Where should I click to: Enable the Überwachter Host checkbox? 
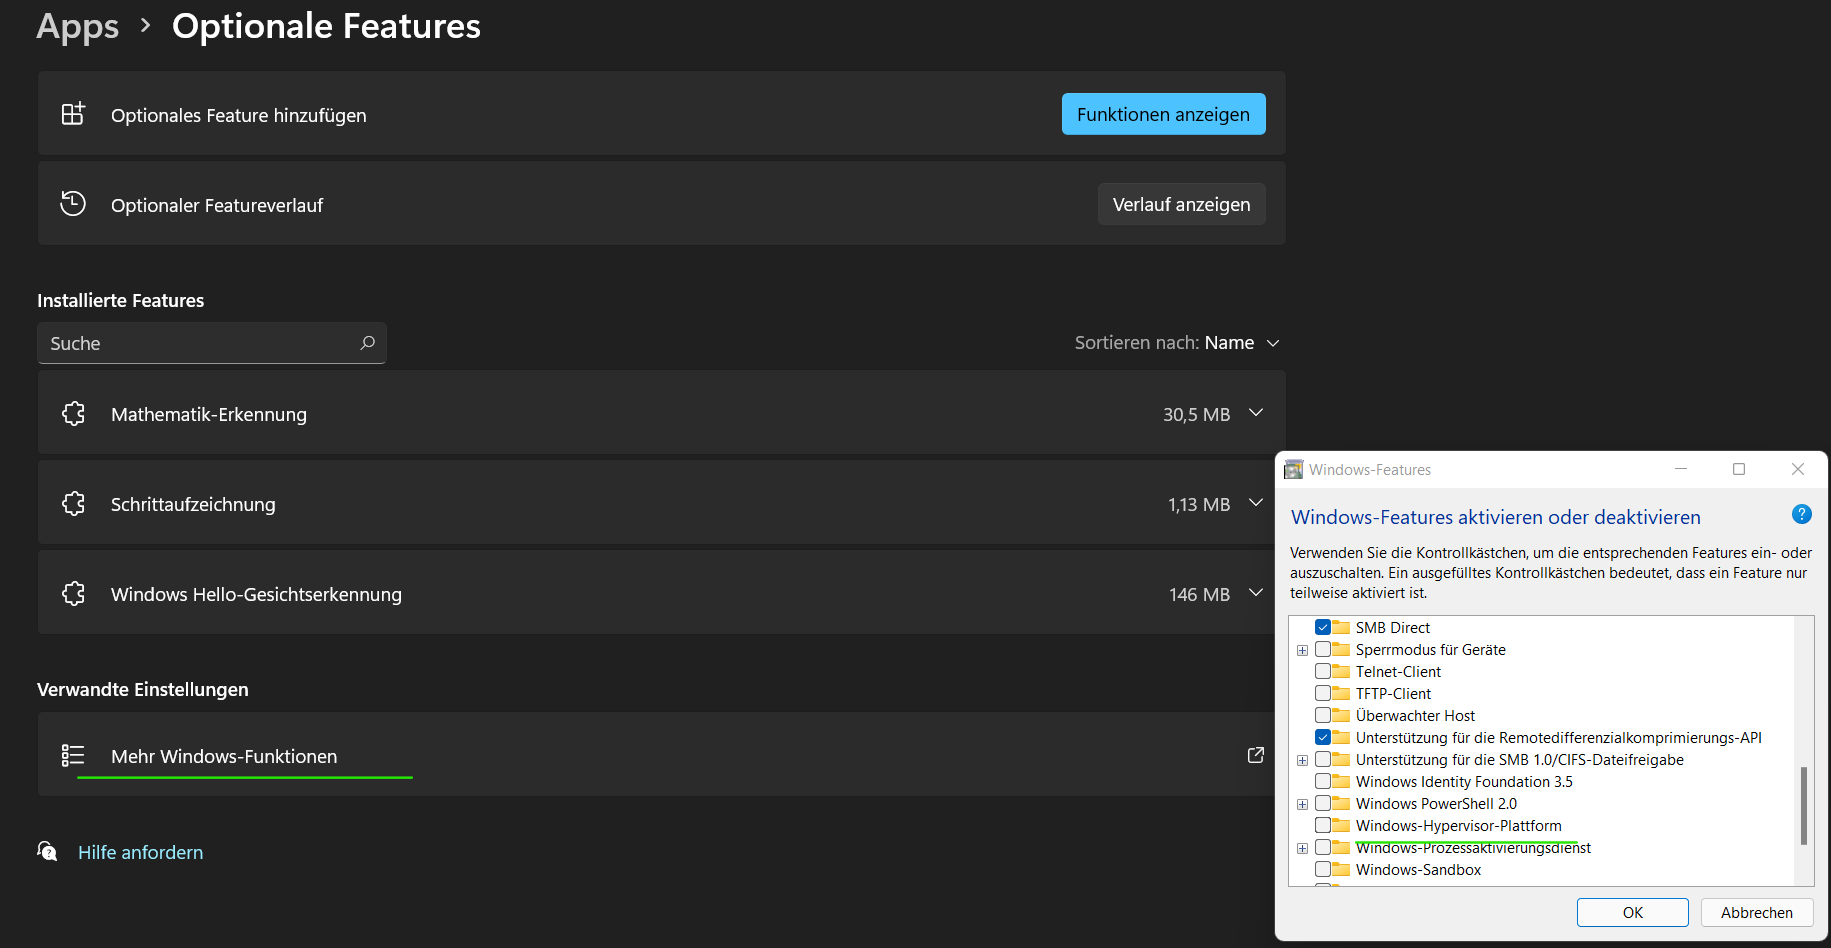click(1323, 715)
